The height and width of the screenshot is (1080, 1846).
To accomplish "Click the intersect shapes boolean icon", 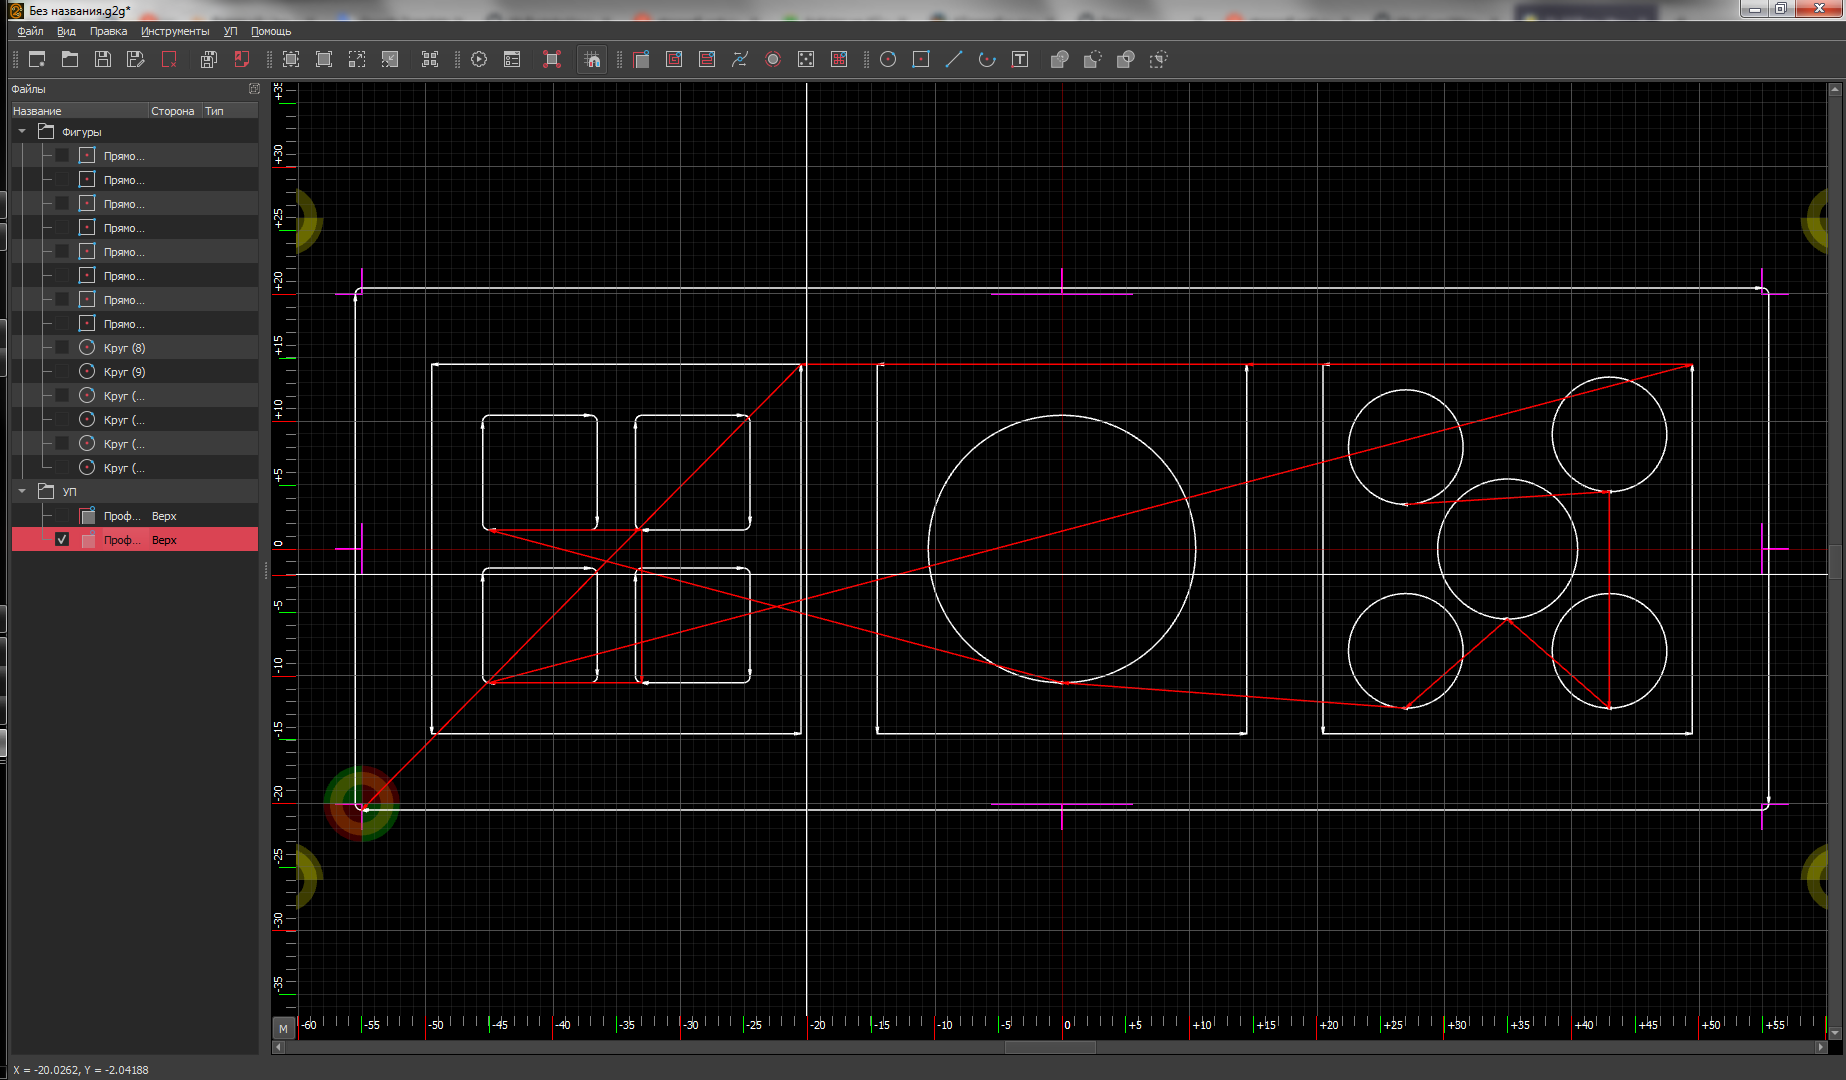I will (x=1126, y=59).
